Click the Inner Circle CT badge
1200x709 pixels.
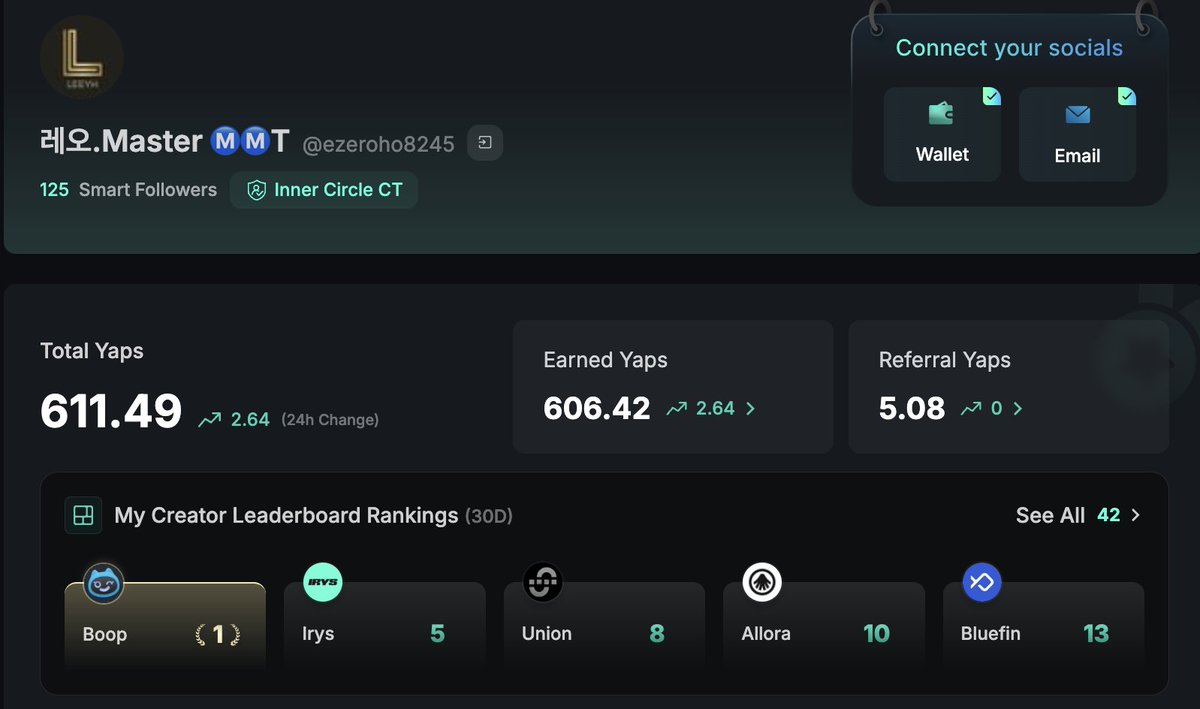coord(324,190)
